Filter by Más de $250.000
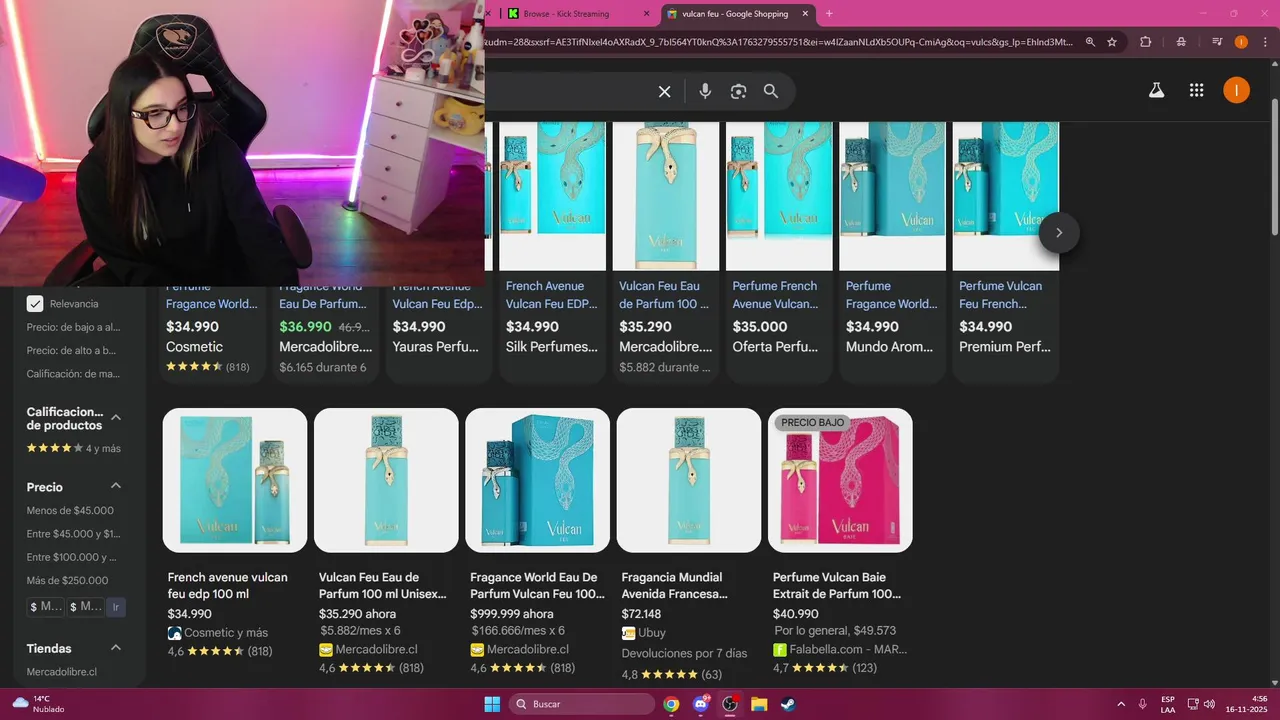 tap(67, 580)
